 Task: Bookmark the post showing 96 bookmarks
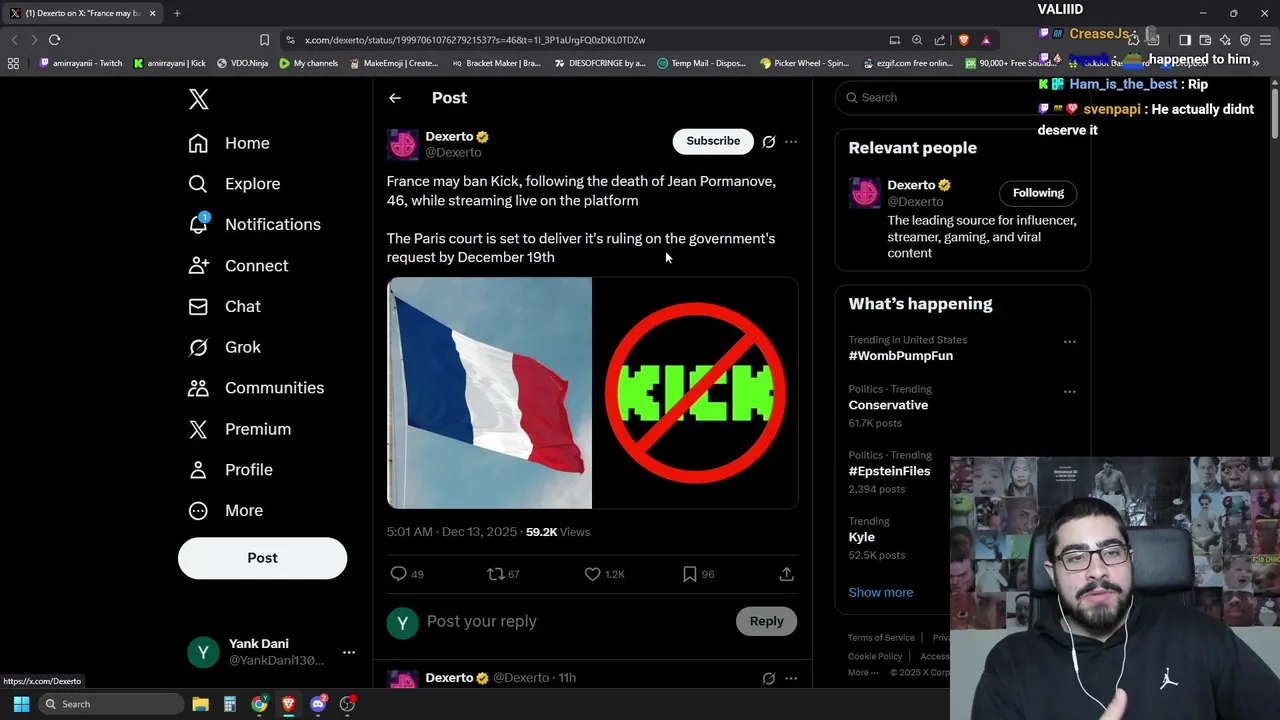[x=689, y=574]
